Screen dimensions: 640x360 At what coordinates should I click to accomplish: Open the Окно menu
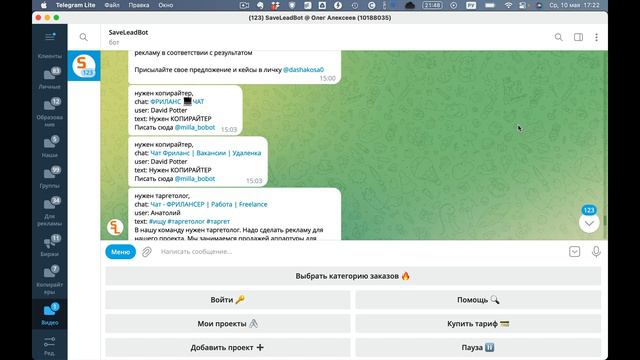166,5
